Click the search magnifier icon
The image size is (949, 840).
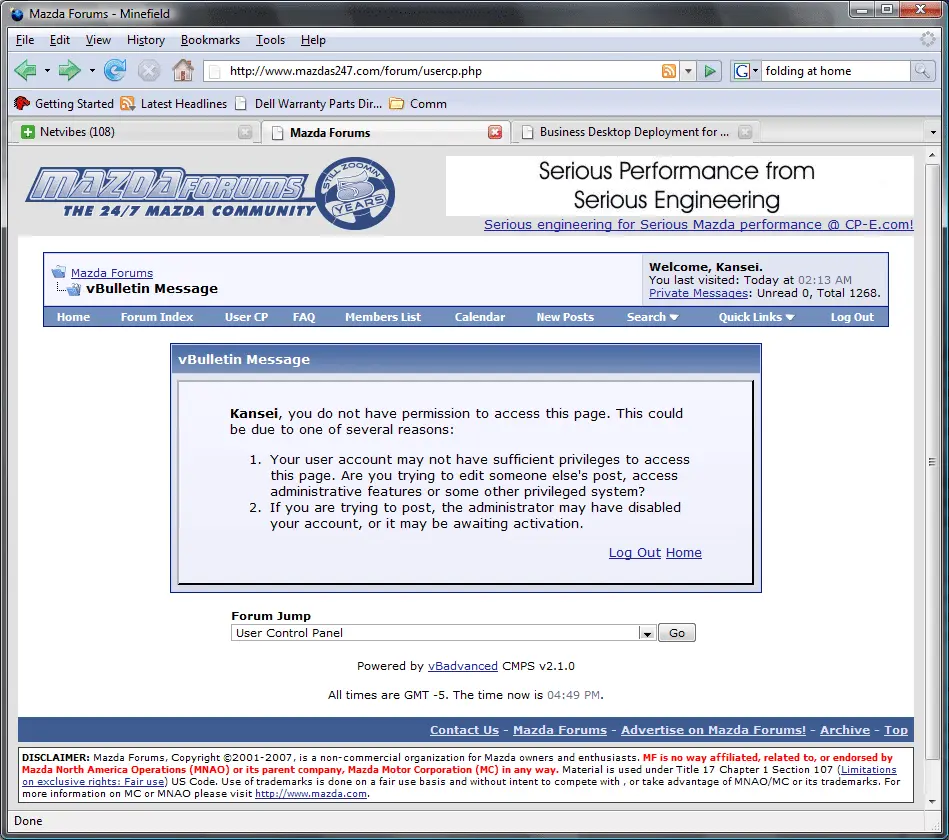pos(922,71)
